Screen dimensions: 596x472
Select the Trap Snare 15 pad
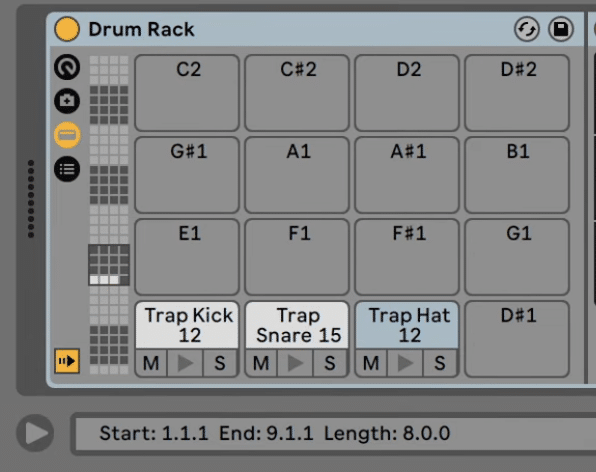point(297,325)
